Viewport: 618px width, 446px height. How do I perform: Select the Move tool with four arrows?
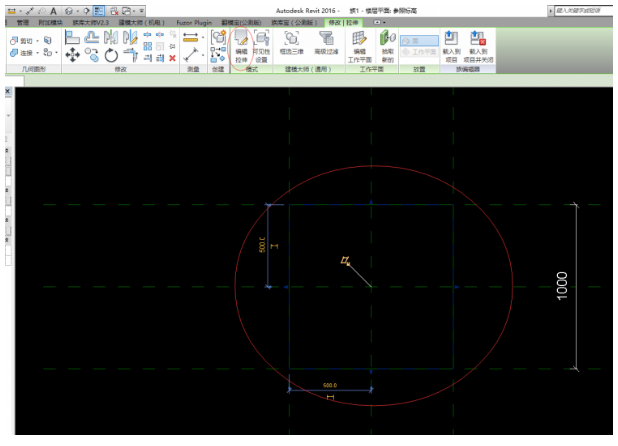(73, 56)
